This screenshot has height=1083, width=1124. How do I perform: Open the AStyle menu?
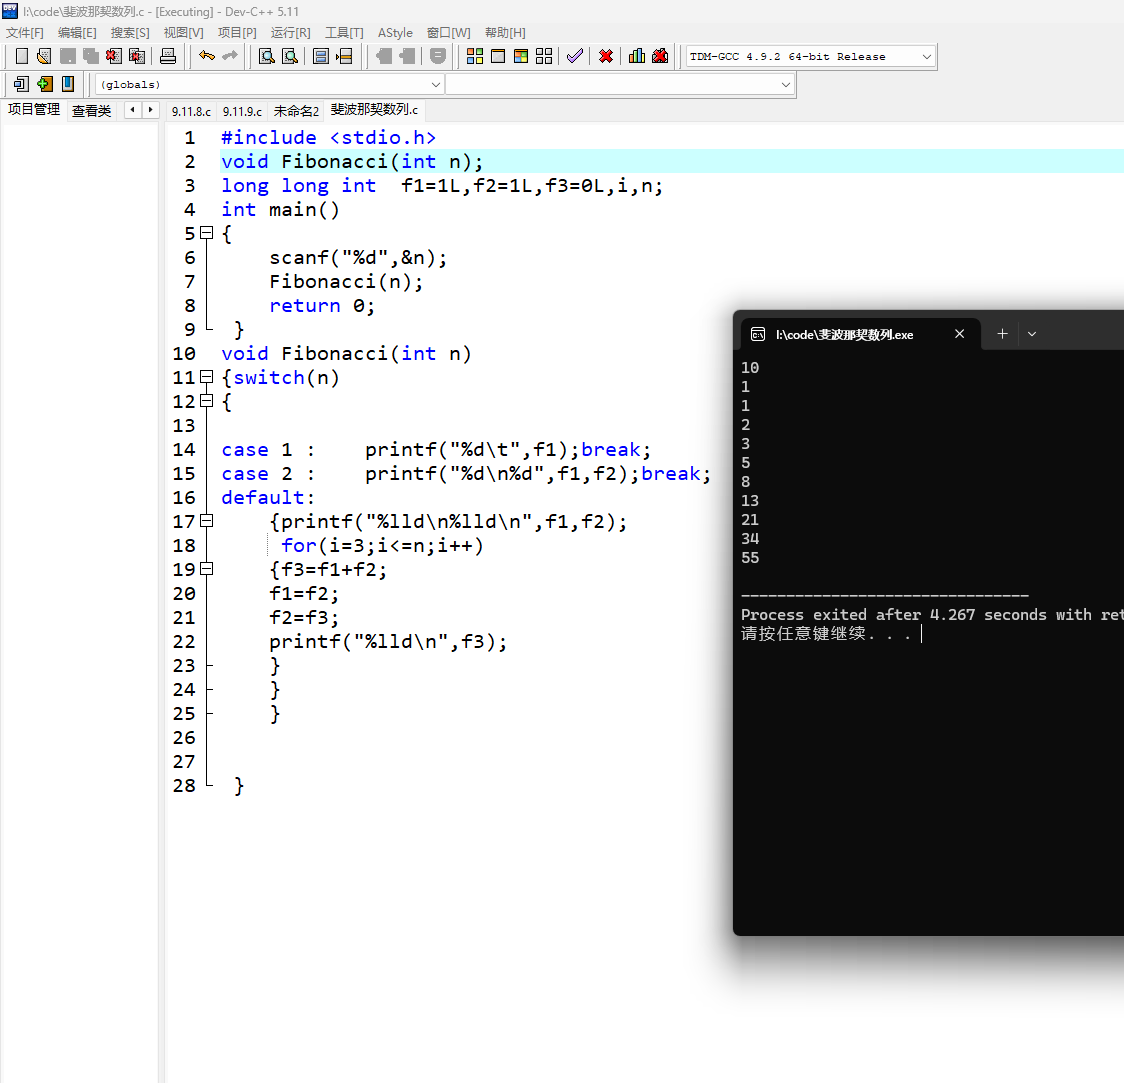(395, 32)
